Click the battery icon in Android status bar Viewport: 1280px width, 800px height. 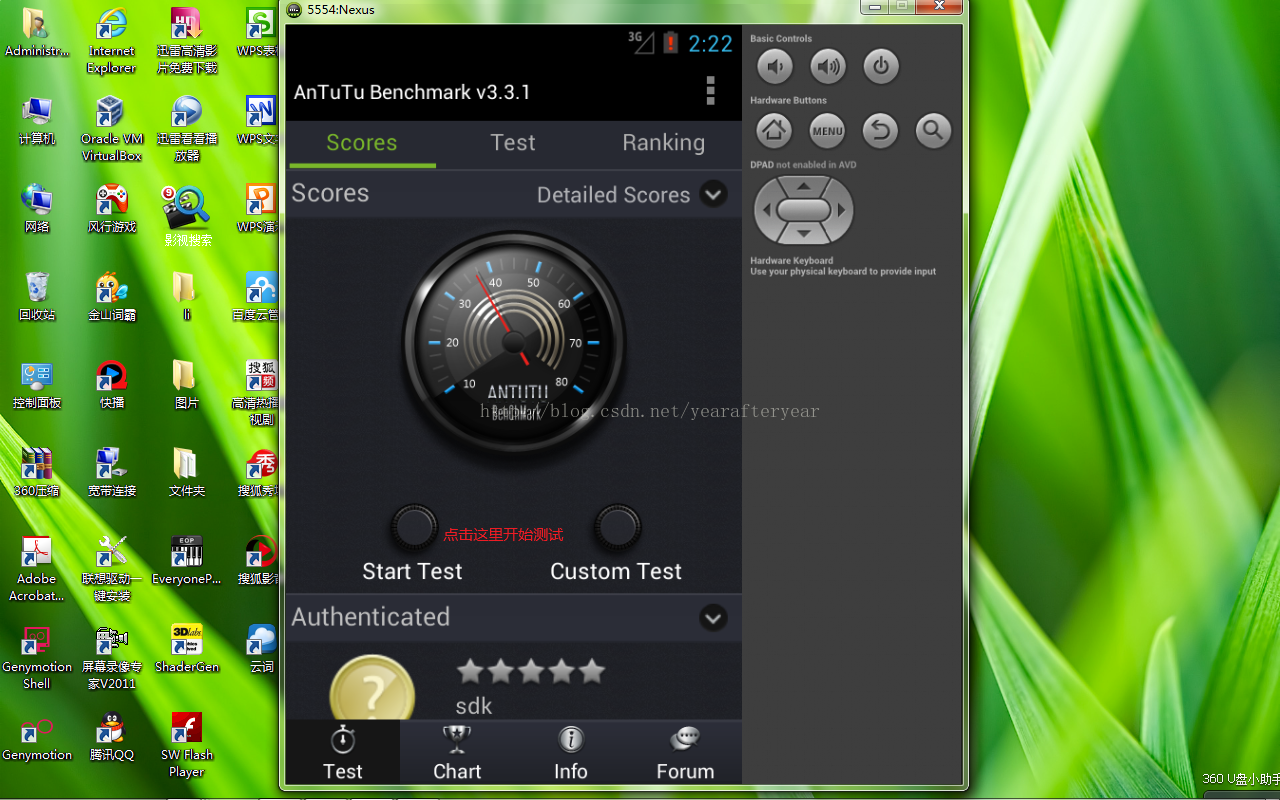(x=670, y=42)
